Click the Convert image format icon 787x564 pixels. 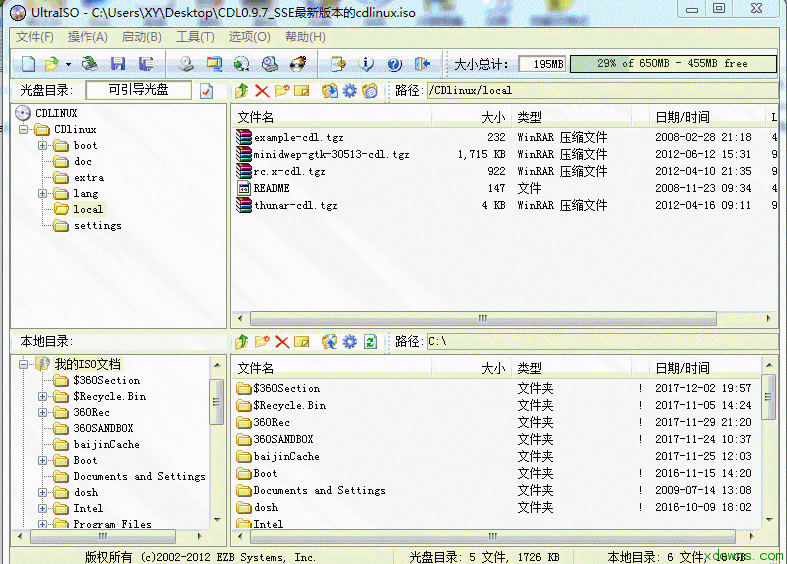pyautogui.click(x=214, y=64)
